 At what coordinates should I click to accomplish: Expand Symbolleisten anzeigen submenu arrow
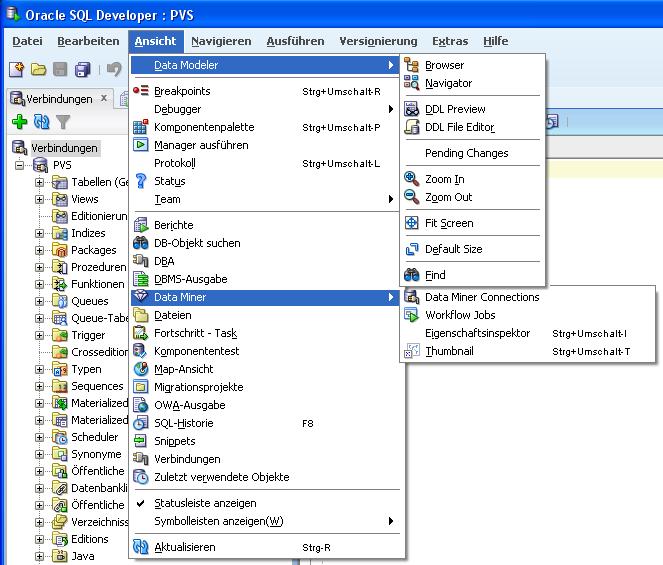tap(391, 521)
